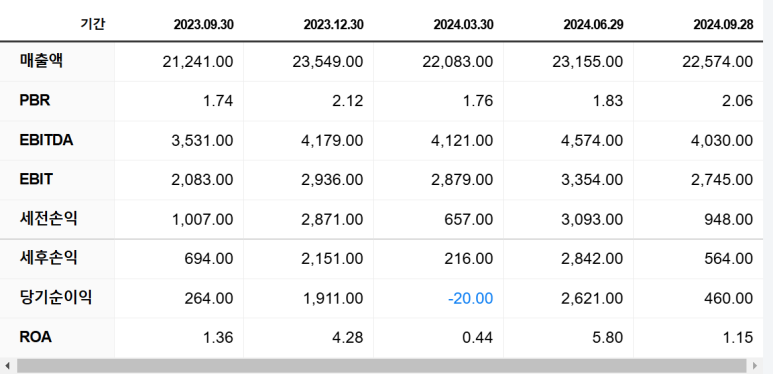Select 세전손익 value 1,007.00
The image size is (773, 374).
[x=202, y=219]
